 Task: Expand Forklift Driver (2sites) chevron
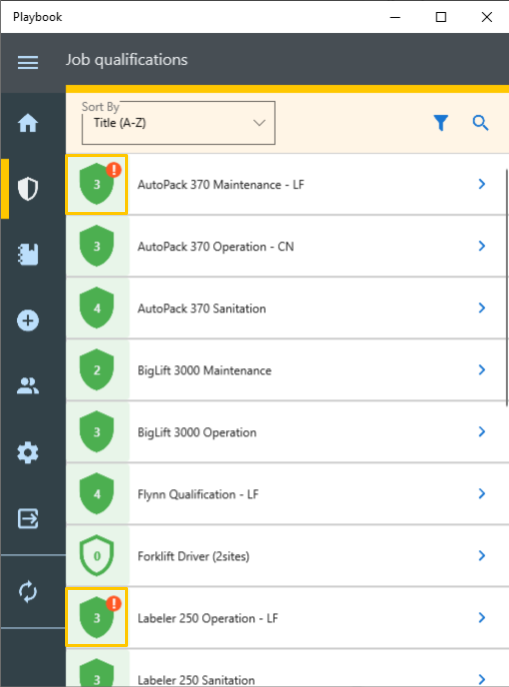(x=482, y=556)
